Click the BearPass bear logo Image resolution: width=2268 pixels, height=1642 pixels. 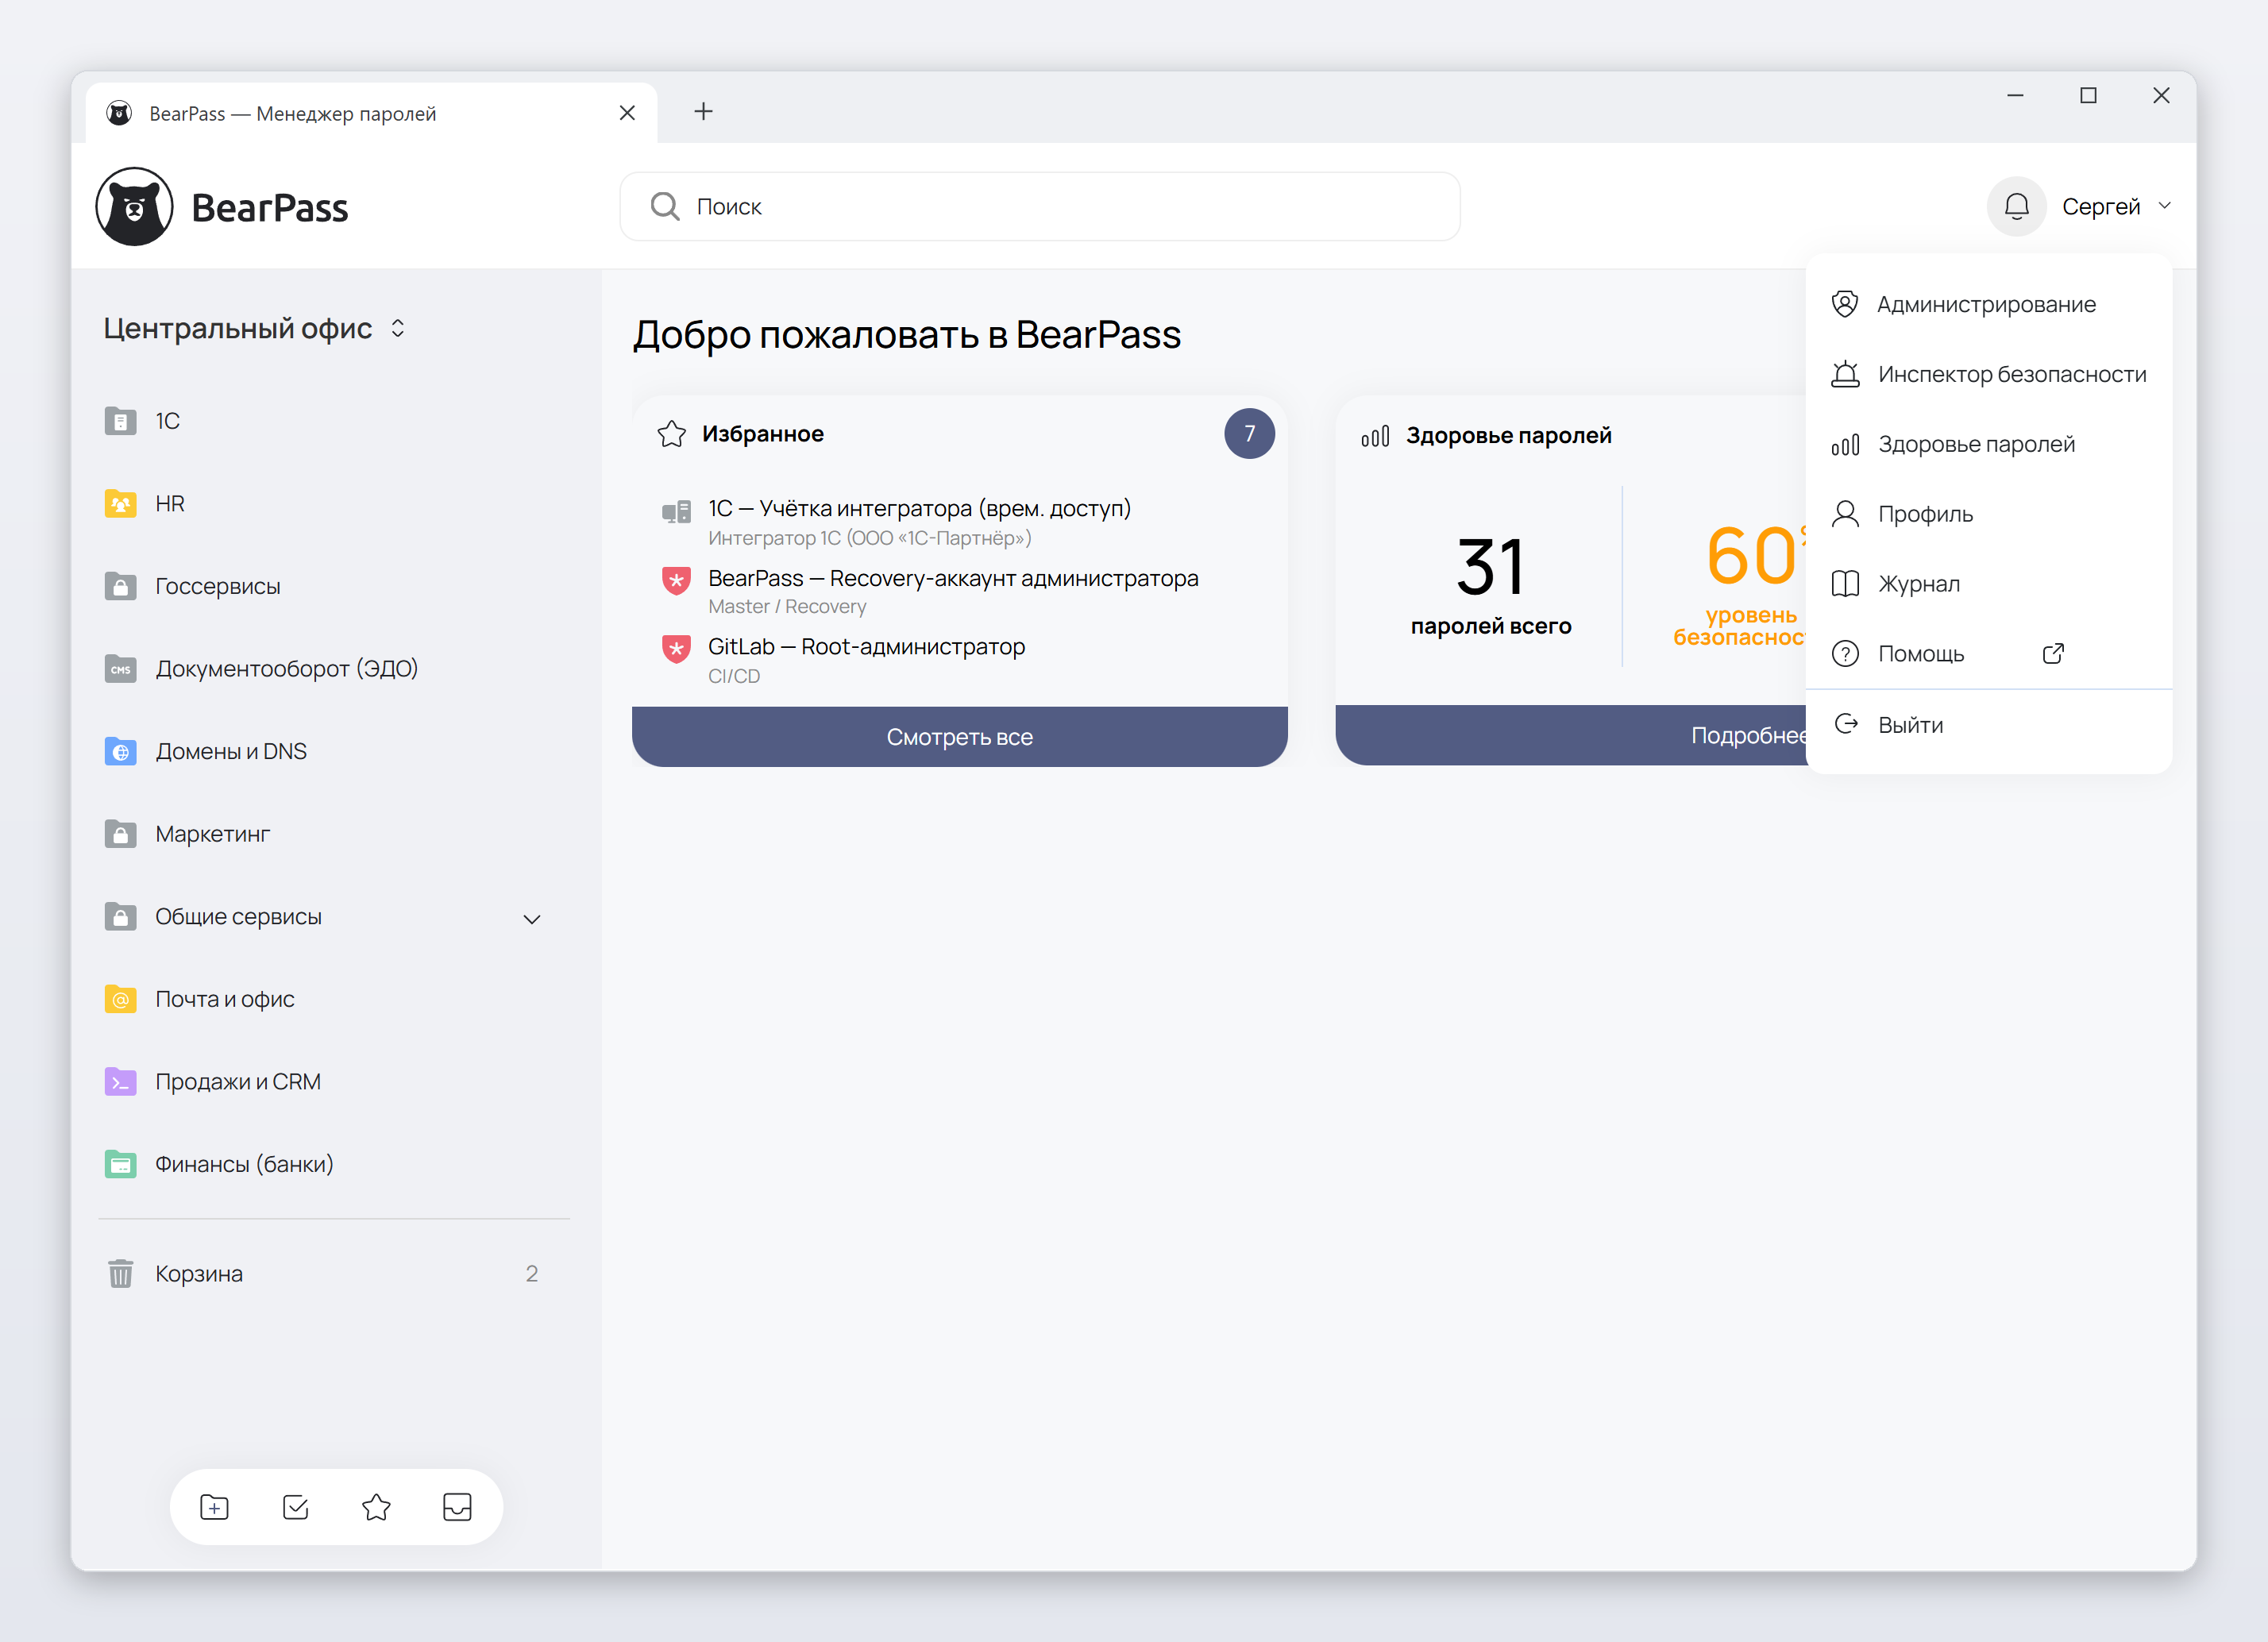point(134,206)
